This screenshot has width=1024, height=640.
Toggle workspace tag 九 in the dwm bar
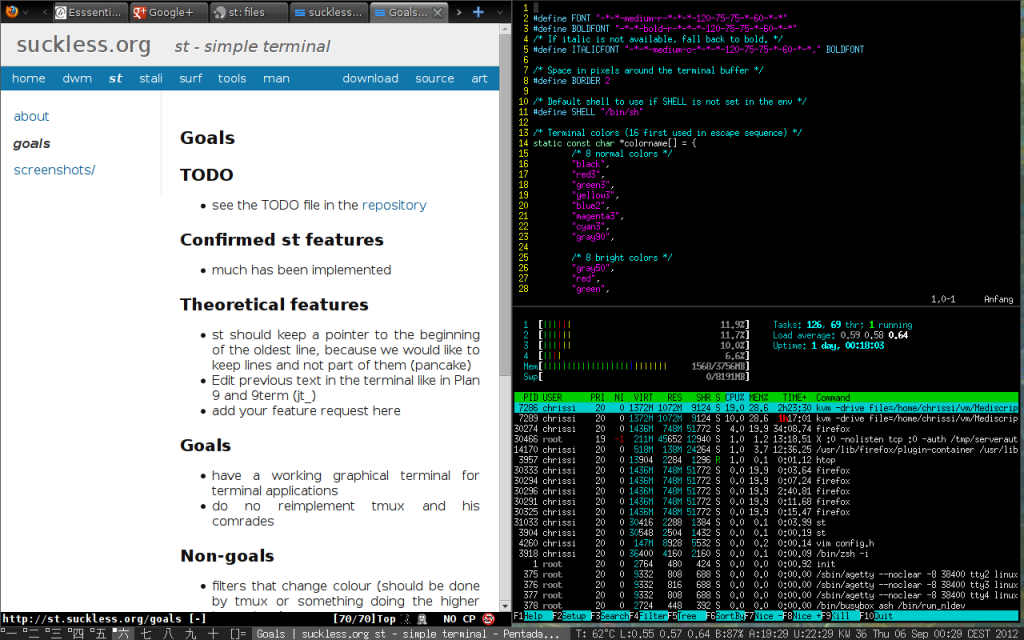(x=188, y=632)
